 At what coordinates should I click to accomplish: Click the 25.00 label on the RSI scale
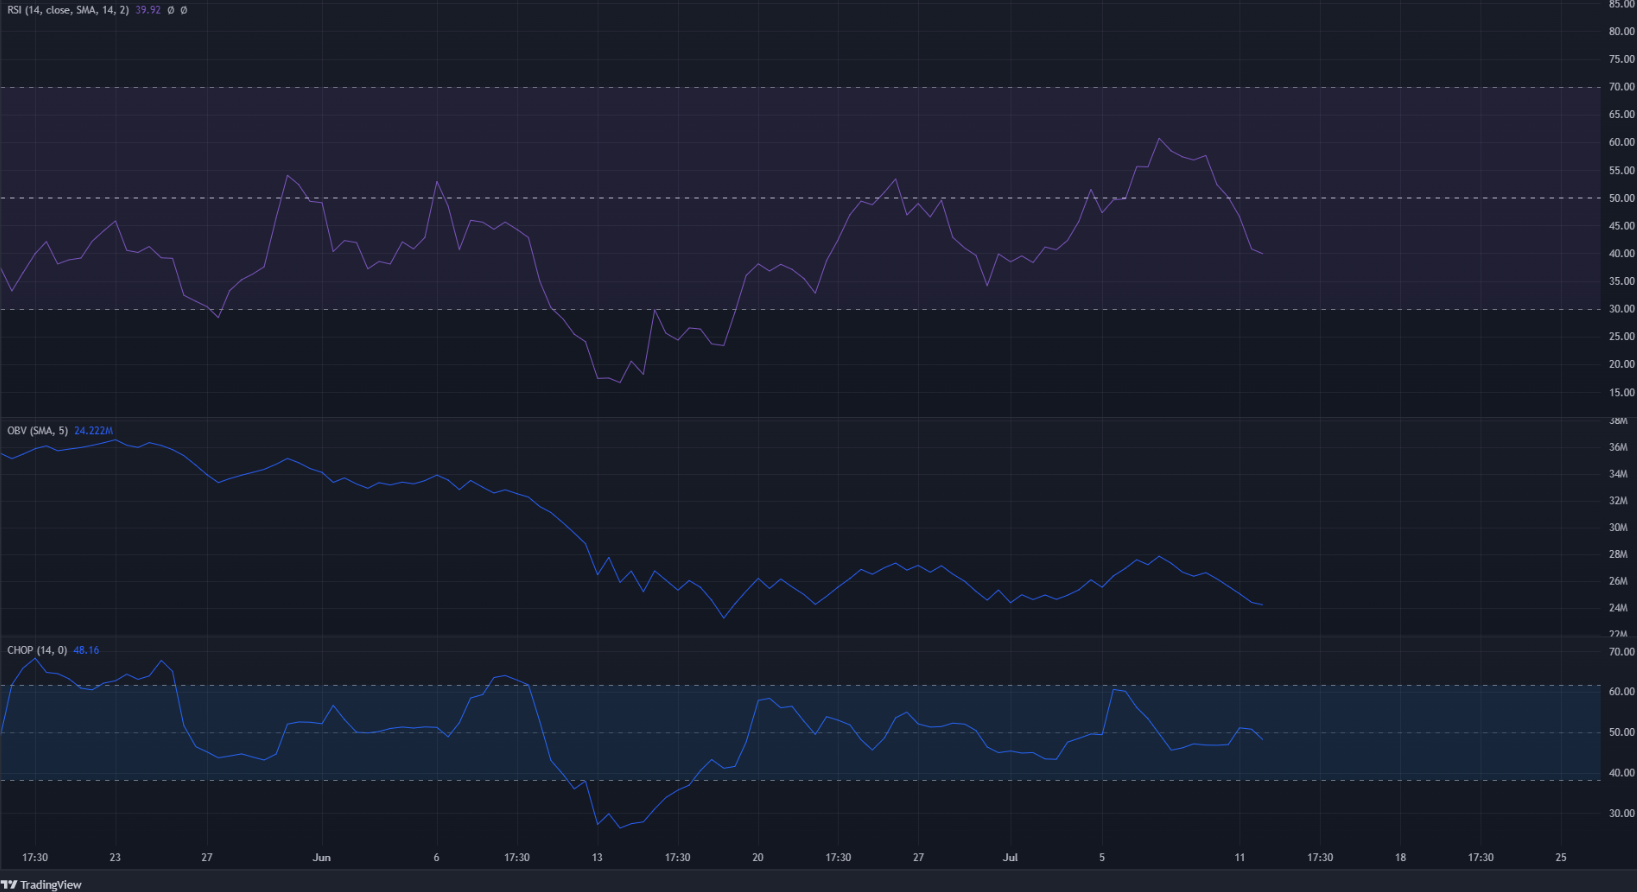pyautogui.click(x=1621, y=337)
